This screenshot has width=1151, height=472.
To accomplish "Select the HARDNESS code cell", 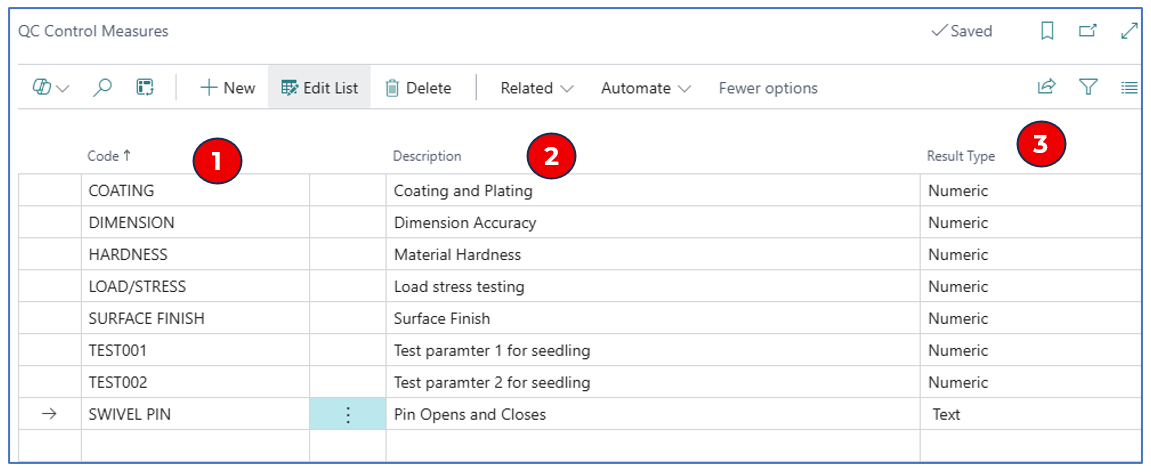I will point(128,254).
